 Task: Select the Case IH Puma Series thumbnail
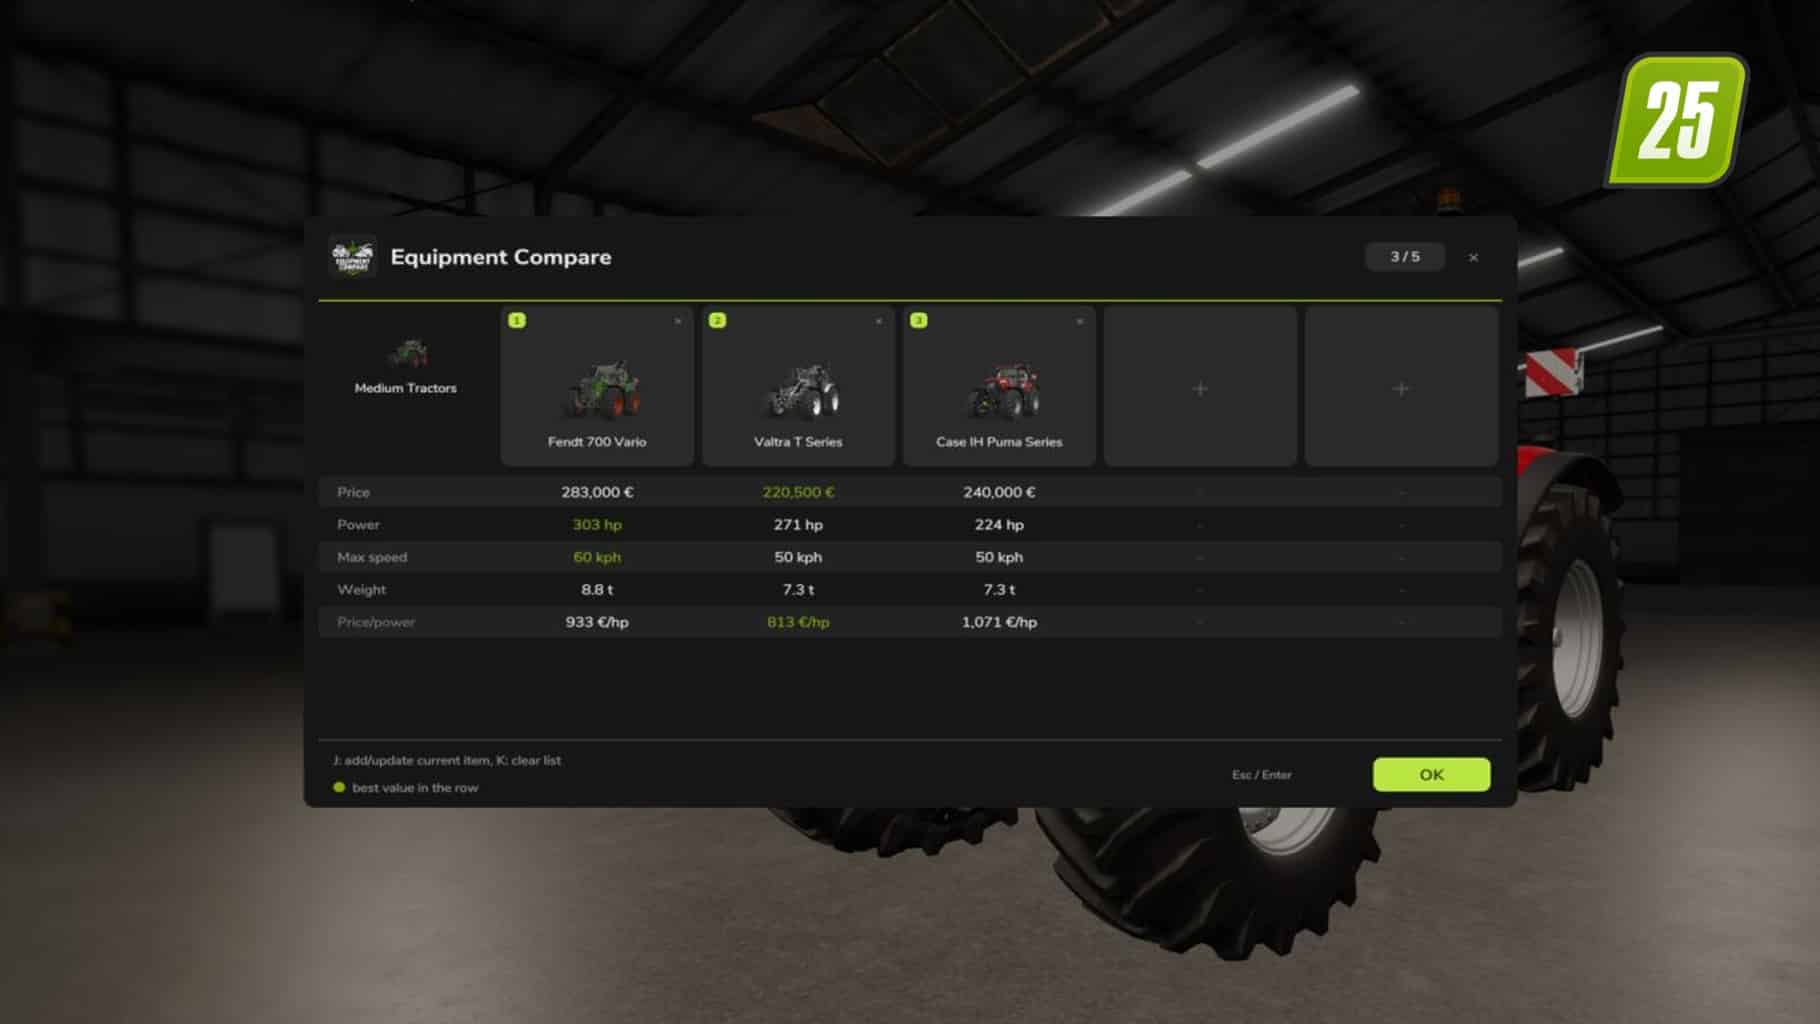[1003, 390]
